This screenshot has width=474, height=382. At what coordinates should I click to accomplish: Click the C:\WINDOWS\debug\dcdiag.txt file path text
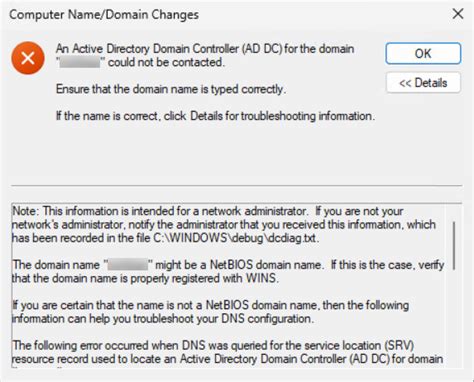tap(234, 238)
